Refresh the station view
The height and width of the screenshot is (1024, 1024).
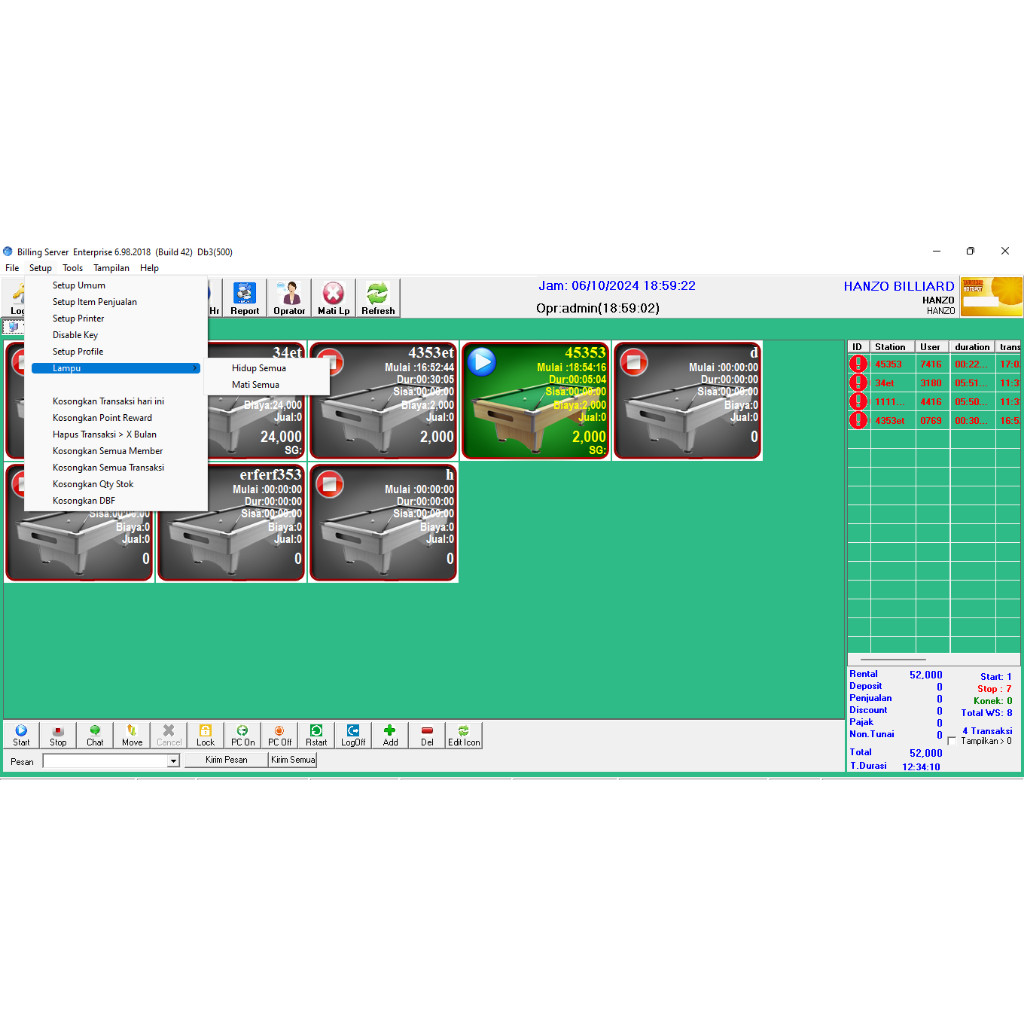tap(377, 298)
